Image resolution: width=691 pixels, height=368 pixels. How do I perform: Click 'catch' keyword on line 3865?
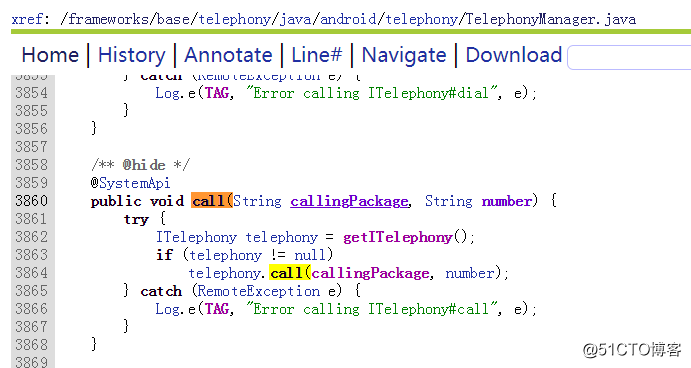(161, 291)
